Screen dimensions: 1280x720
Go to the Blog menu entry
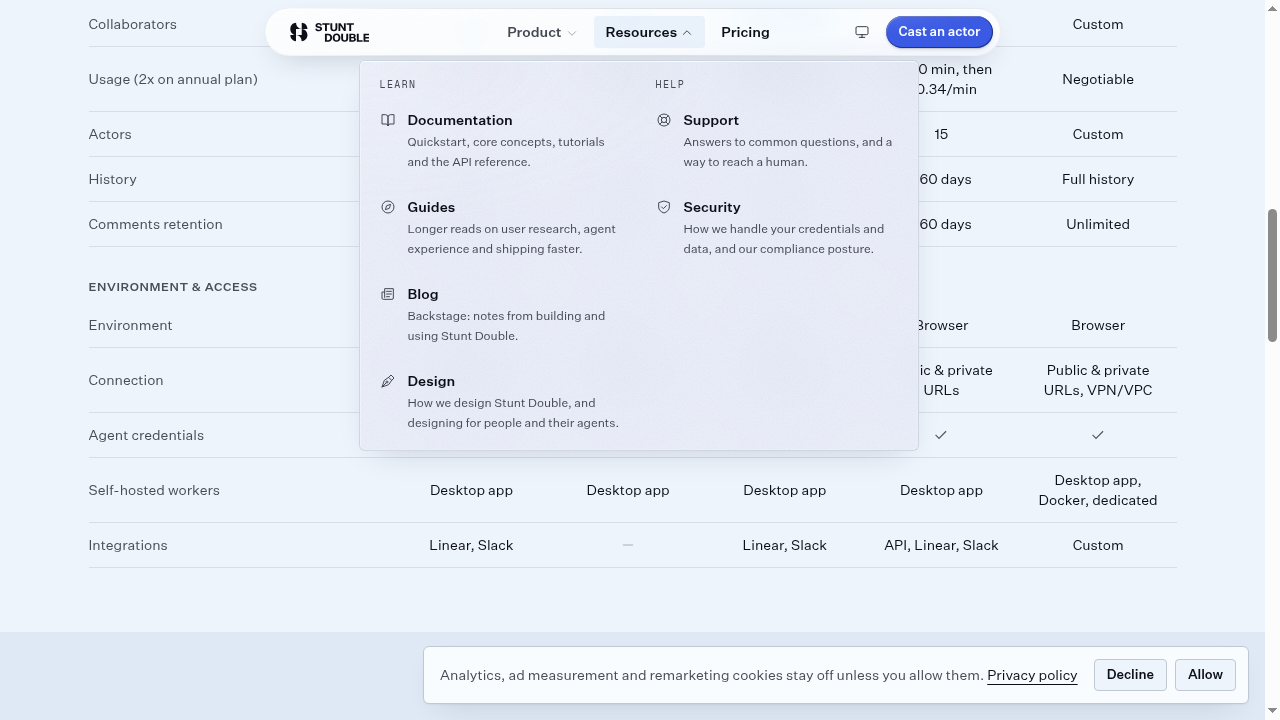(x=501, y=314)
